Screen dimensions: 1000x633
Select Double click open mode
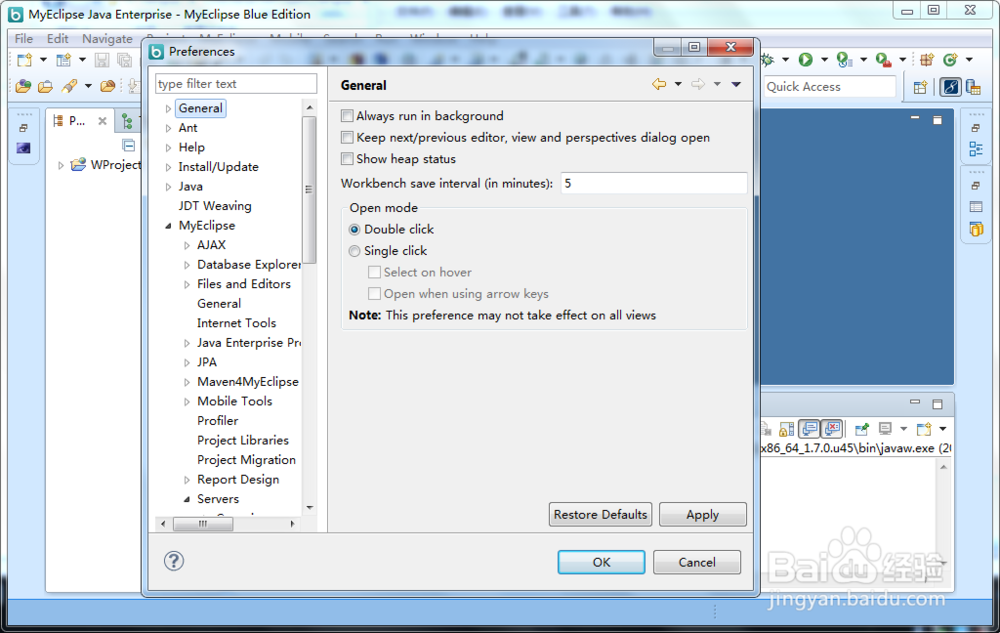pyautogui.click(x=355, y=229)
